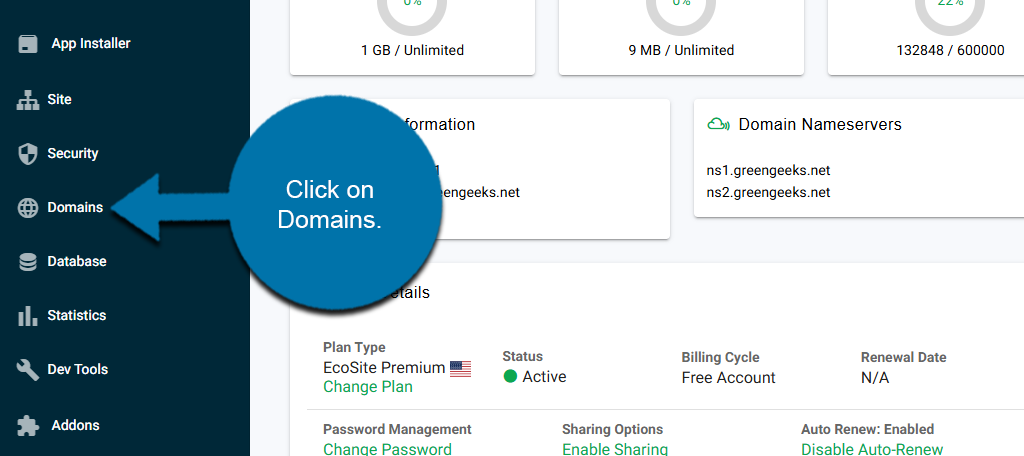The height and width of the screenshot is (456, 1024).
Task: Click the Enable Sharing link
Action: (614, 450)
